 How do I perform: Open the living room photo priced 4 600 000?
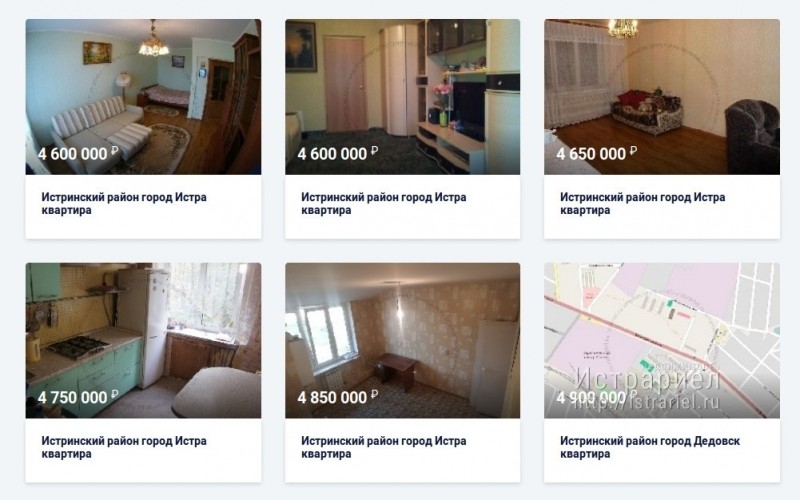[x=143, y=96]
